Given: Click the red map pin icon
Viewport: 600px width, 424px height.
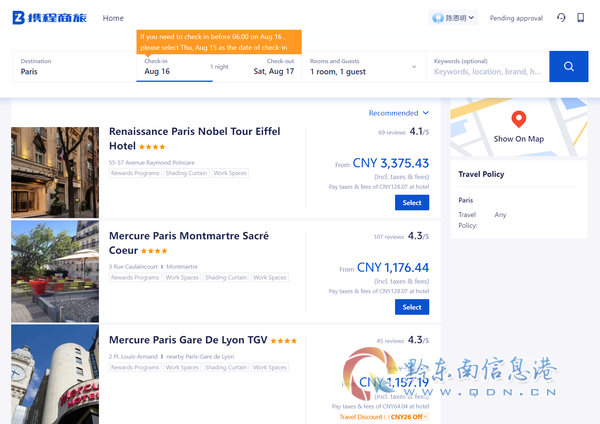Looking at the screenshot, I should (x=518, y=119).
